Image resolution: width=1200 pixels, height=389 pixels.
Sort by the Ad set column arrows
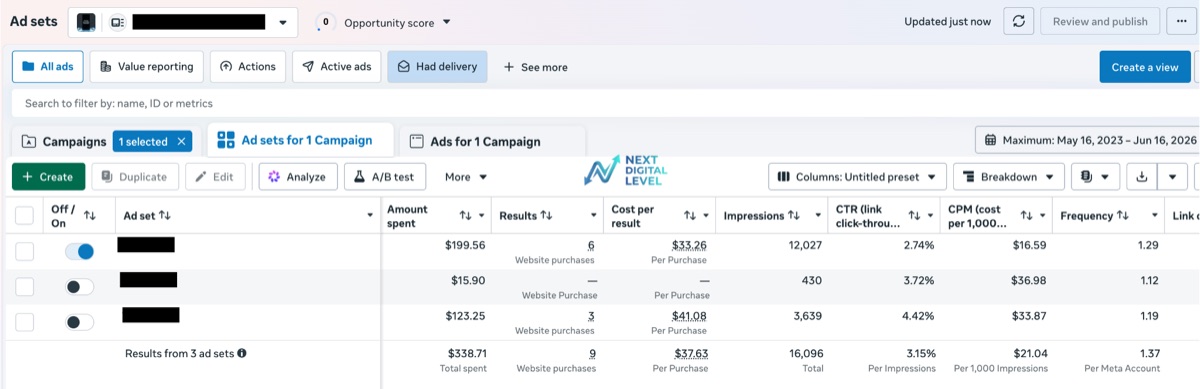(165, 215)
